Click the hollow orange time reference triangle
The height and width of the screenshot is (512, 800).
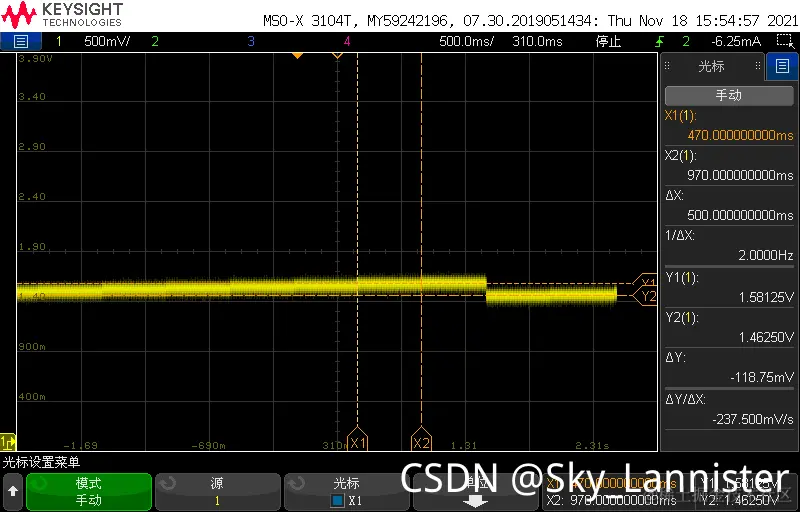point(337,56)
